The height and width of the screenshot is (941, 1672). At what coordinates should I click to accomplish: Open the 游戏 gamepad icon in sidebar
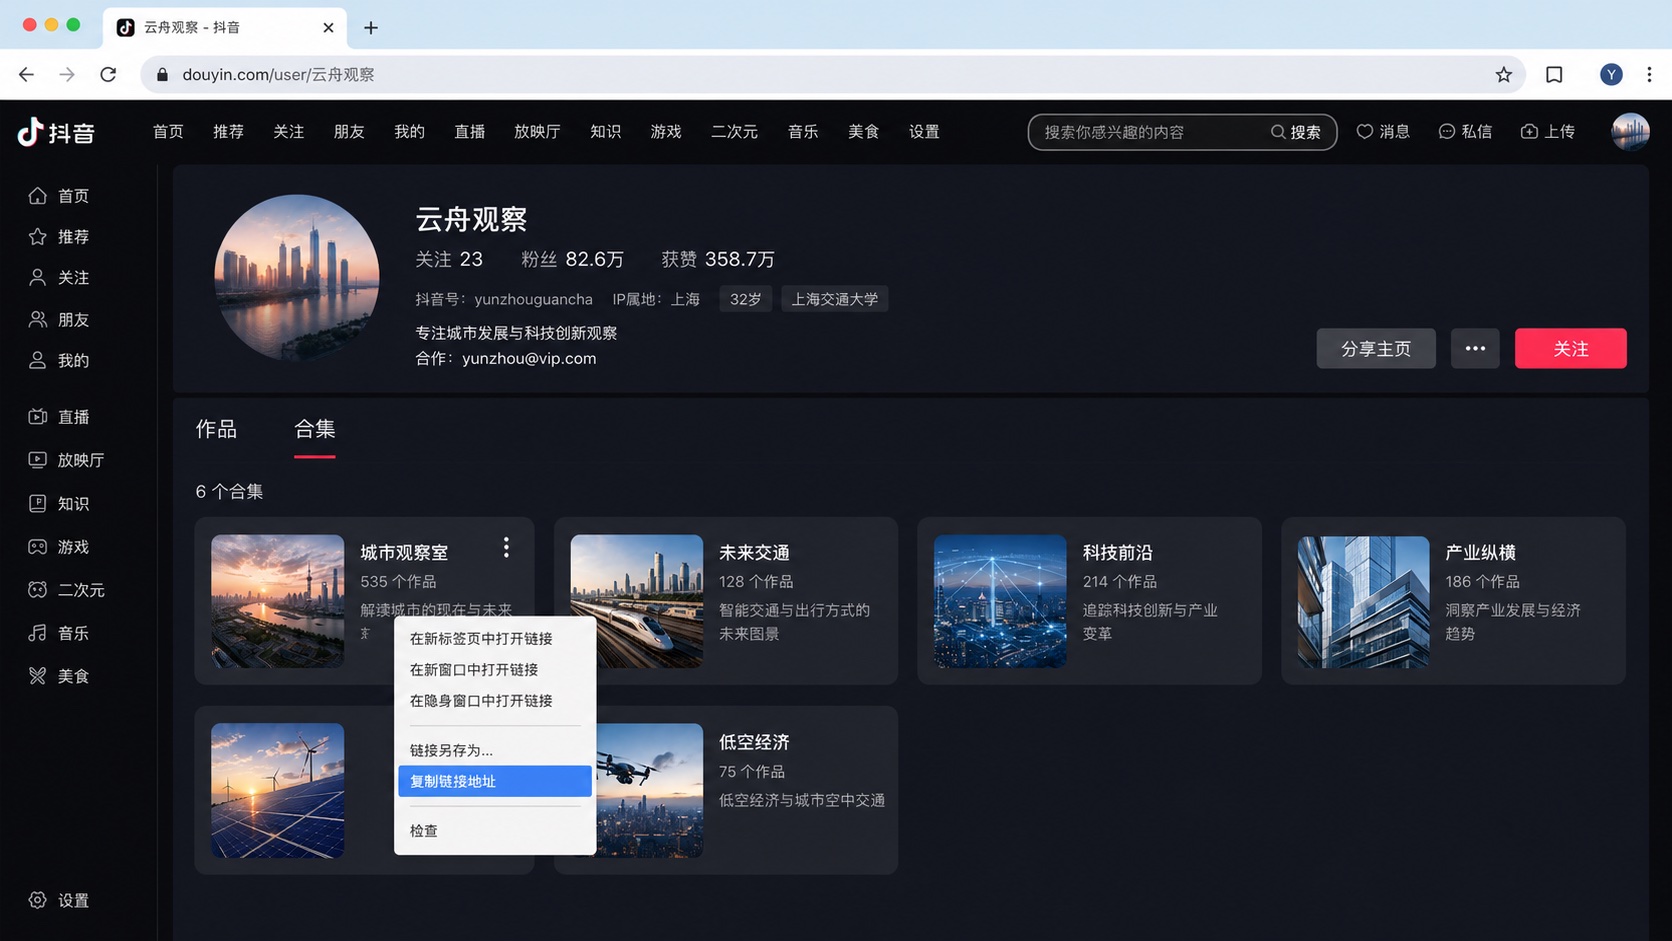(x=37, y=546)
